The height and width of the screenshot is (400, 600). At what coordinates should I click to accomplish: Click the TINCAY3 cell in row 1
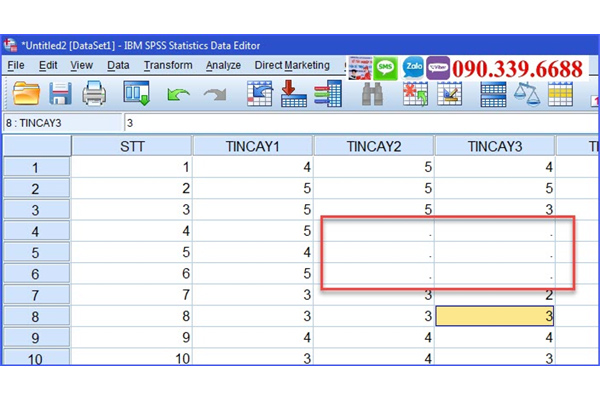[x=495, y=167]
